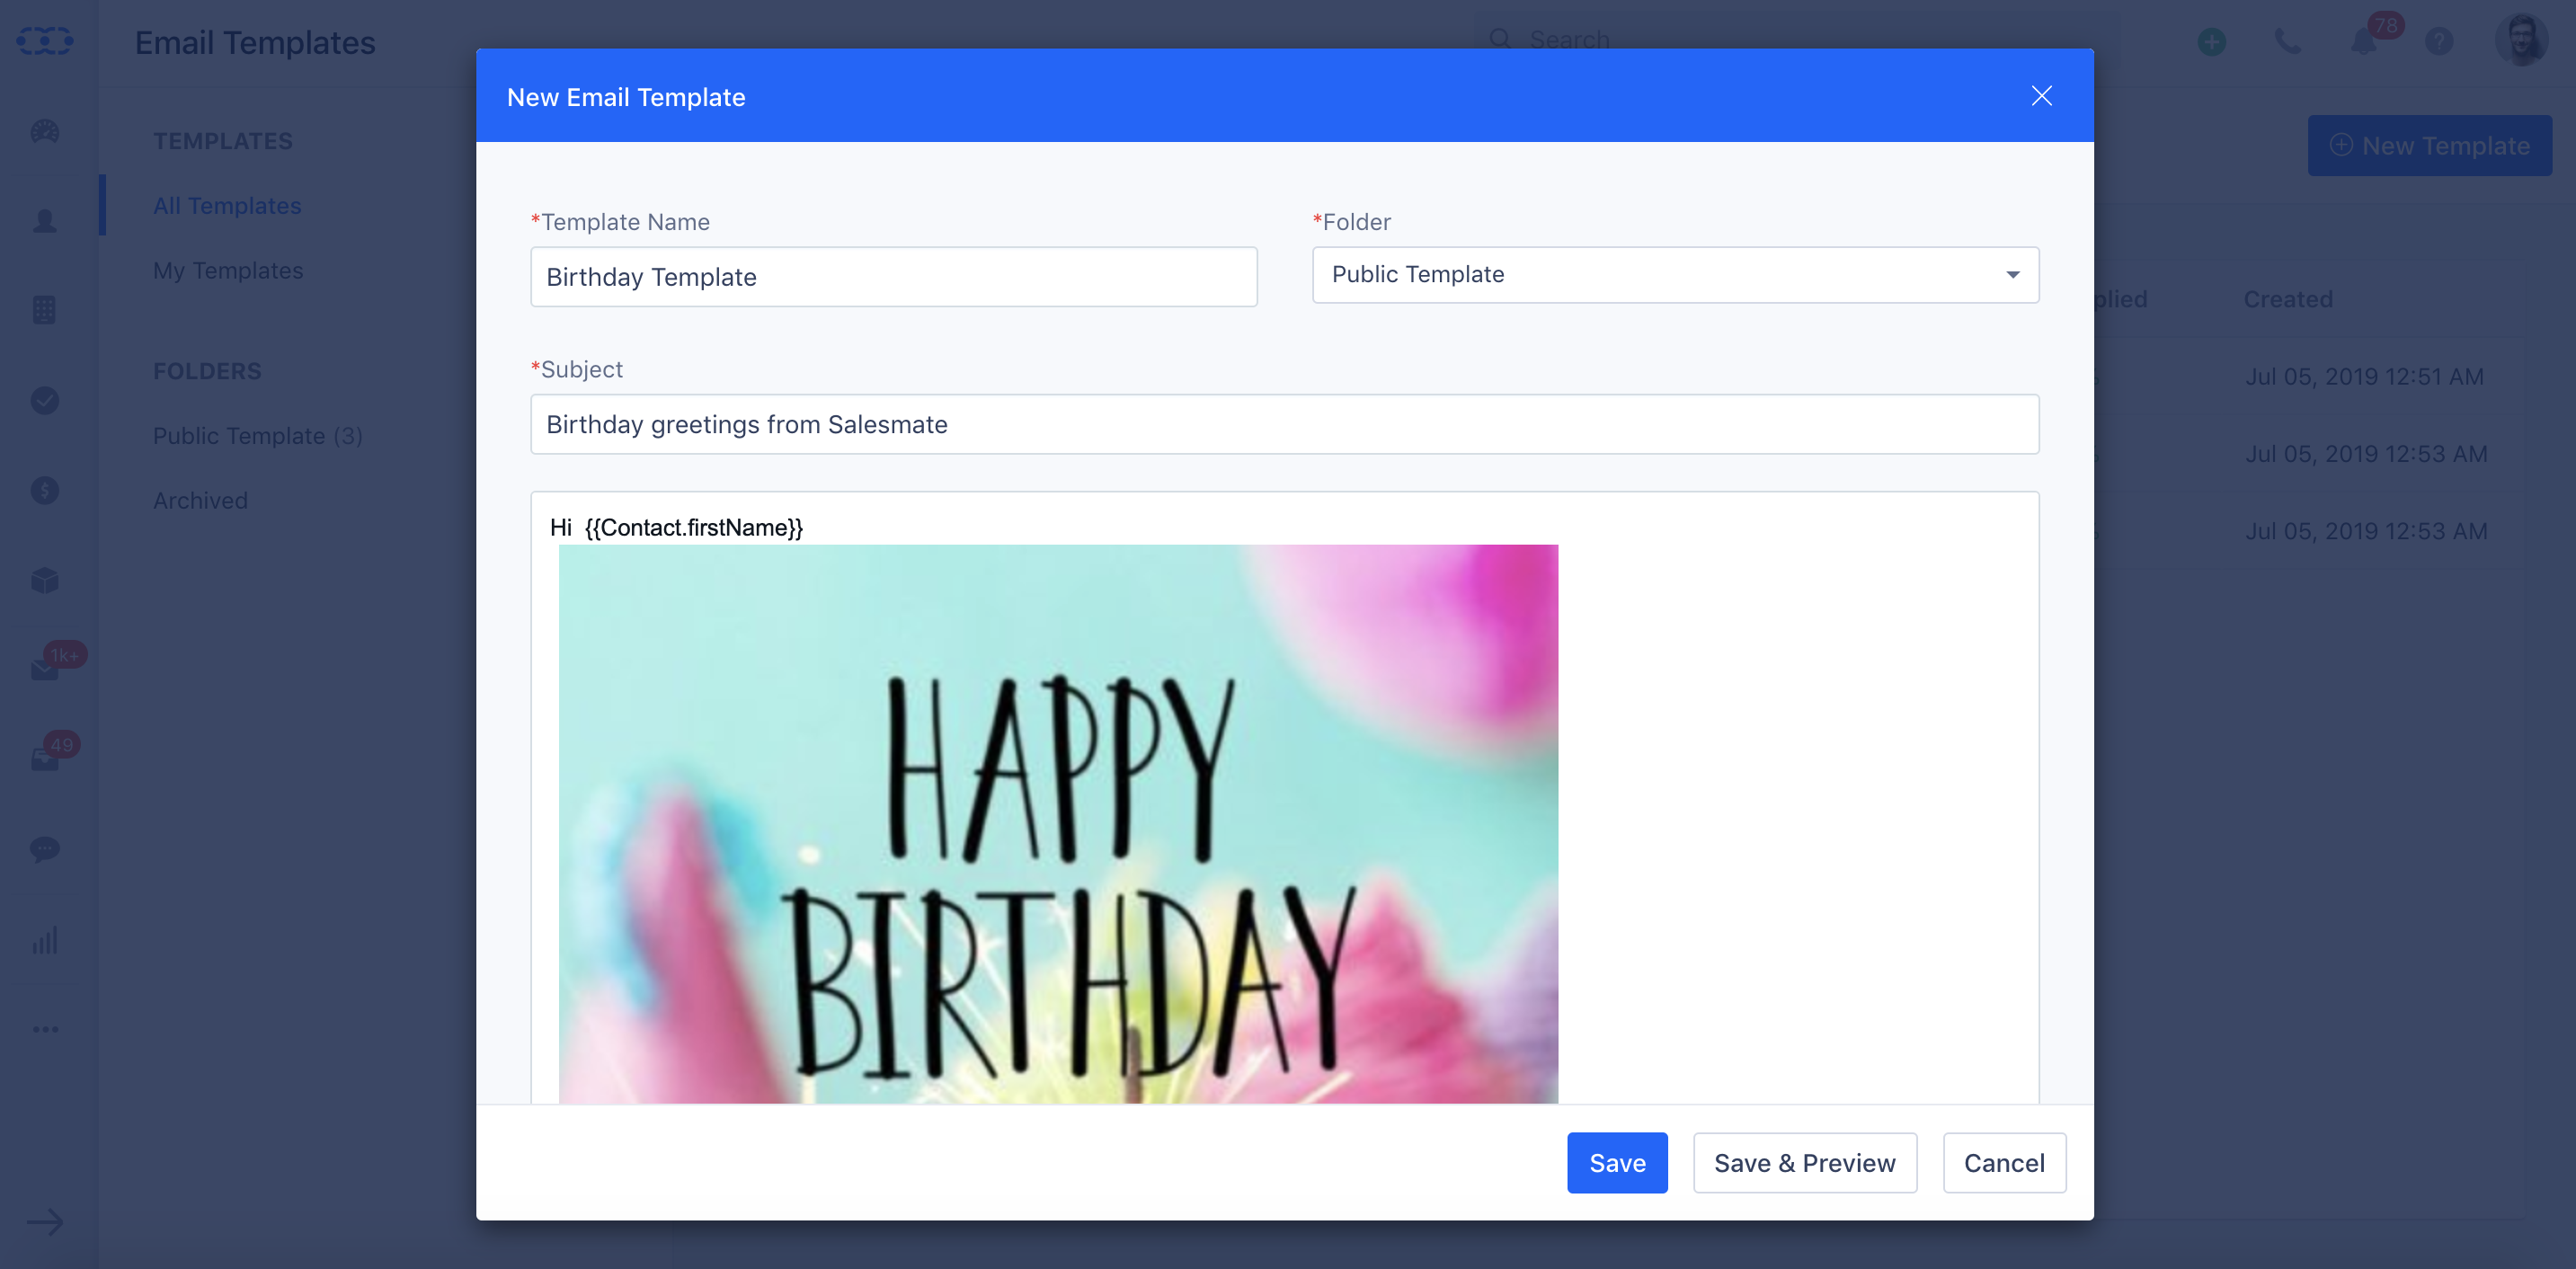2576x1269 pixels.
Task: Select All Templates in sidebar
Action: point(227,205)
